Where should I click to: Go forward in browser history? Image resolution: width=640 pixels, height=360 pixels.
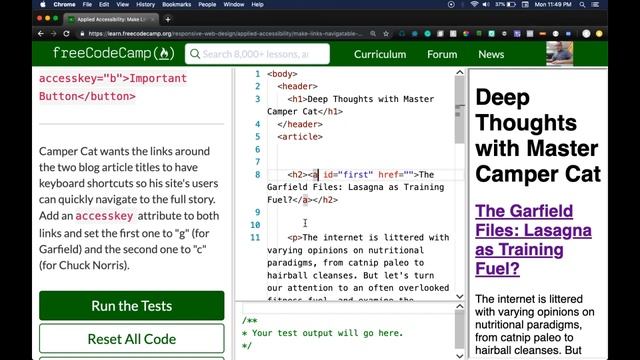click(x=53, y=34)
